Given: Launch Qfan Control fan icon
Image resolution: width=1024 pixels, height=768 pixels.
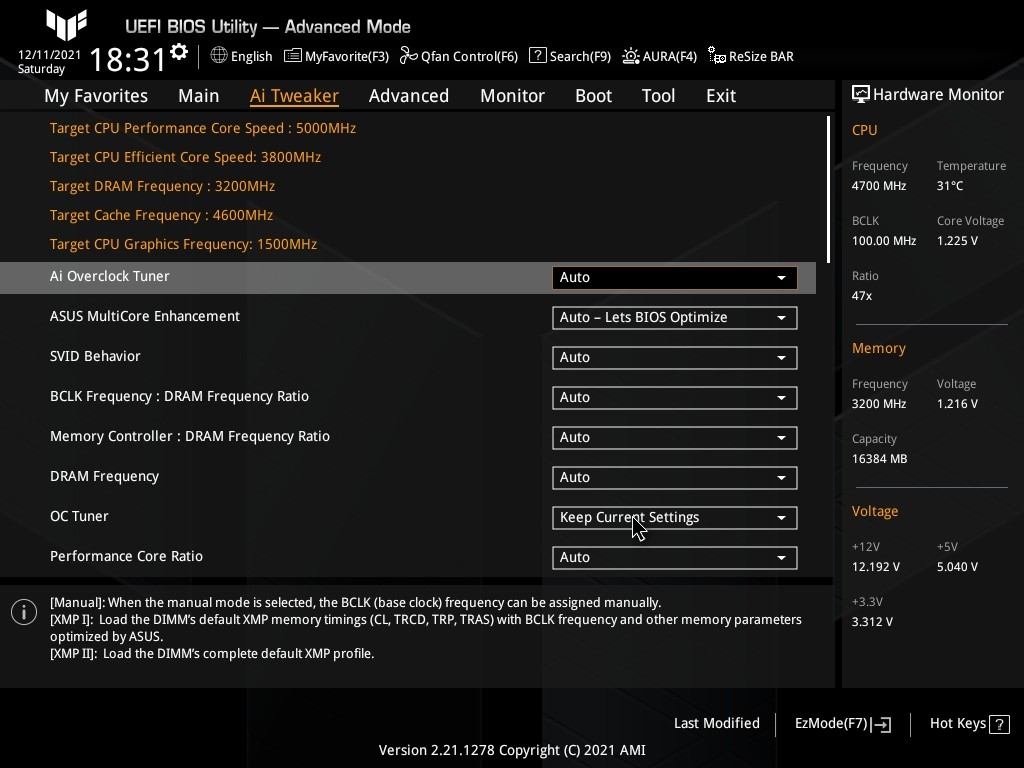Looking at the screenshot, I should [x=408, y=56].
